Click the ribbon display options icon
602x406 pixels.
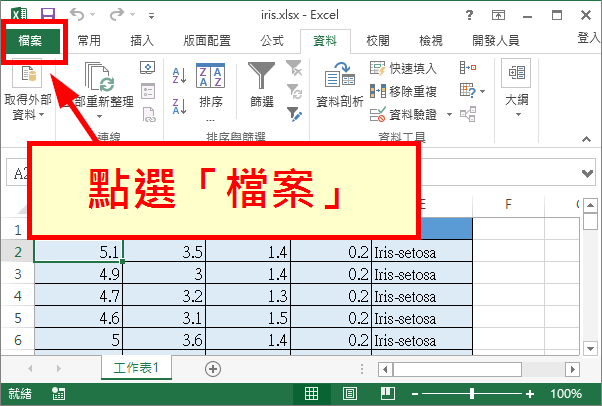pos(498,15)
